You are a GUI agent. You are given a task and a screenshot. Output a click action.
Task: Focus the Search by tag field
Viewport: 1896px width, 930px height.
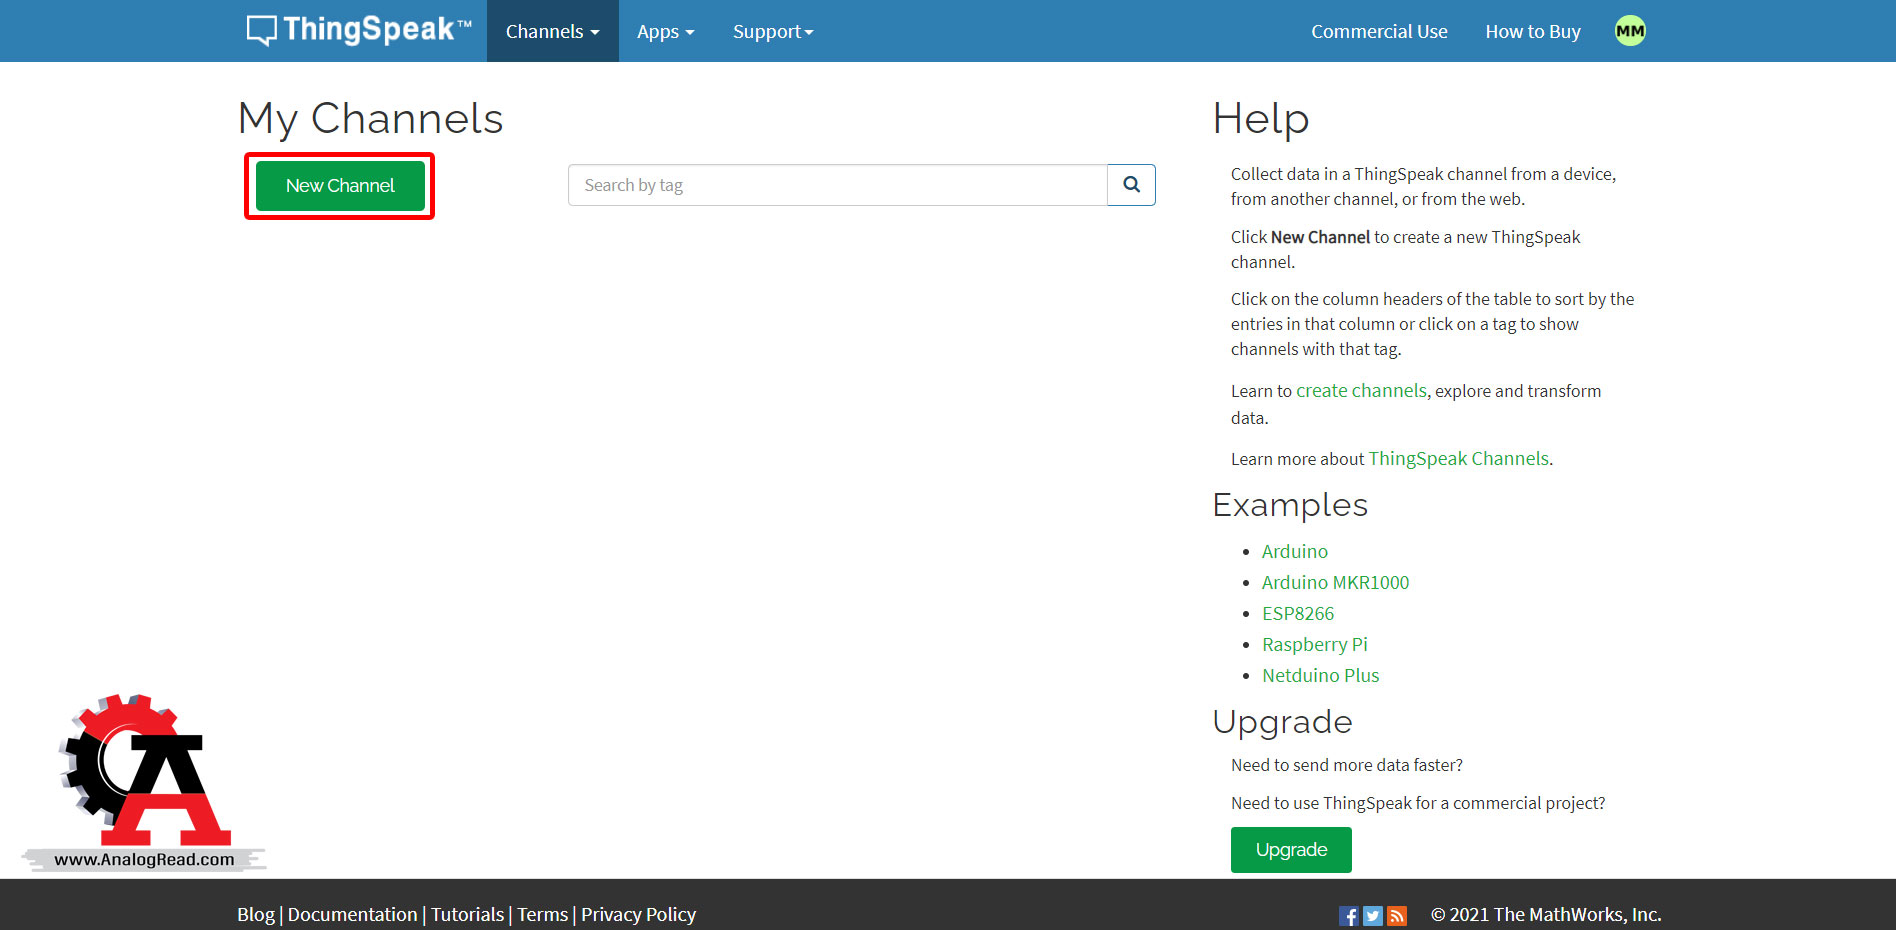(838, 185)
